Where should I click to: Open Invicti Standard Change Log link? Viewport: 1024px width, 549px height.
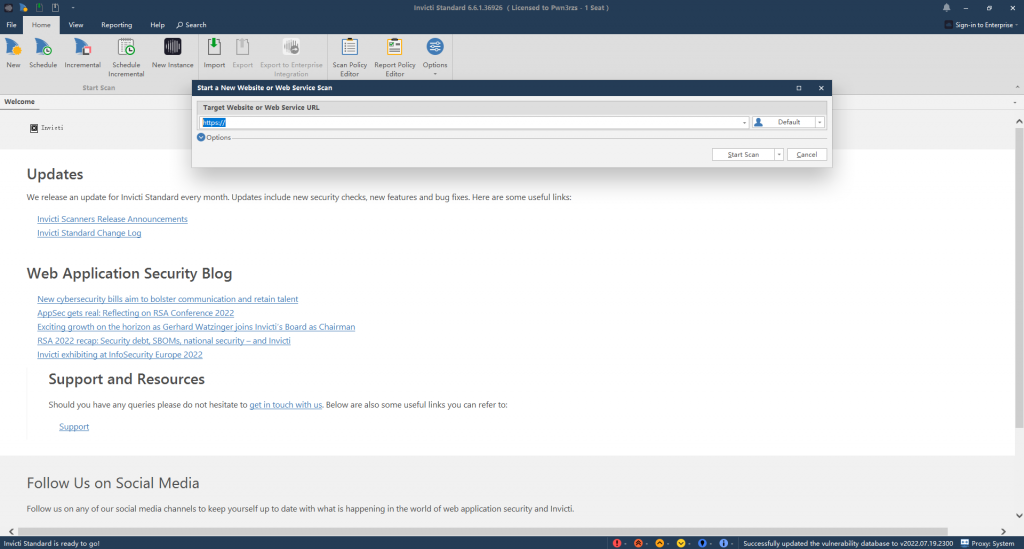tap(89, 233)
